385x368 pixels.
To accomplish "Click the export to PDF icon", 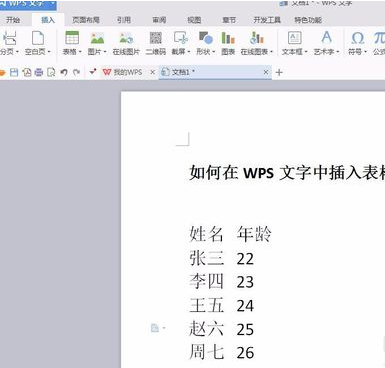I will click(x=27, y=72).
